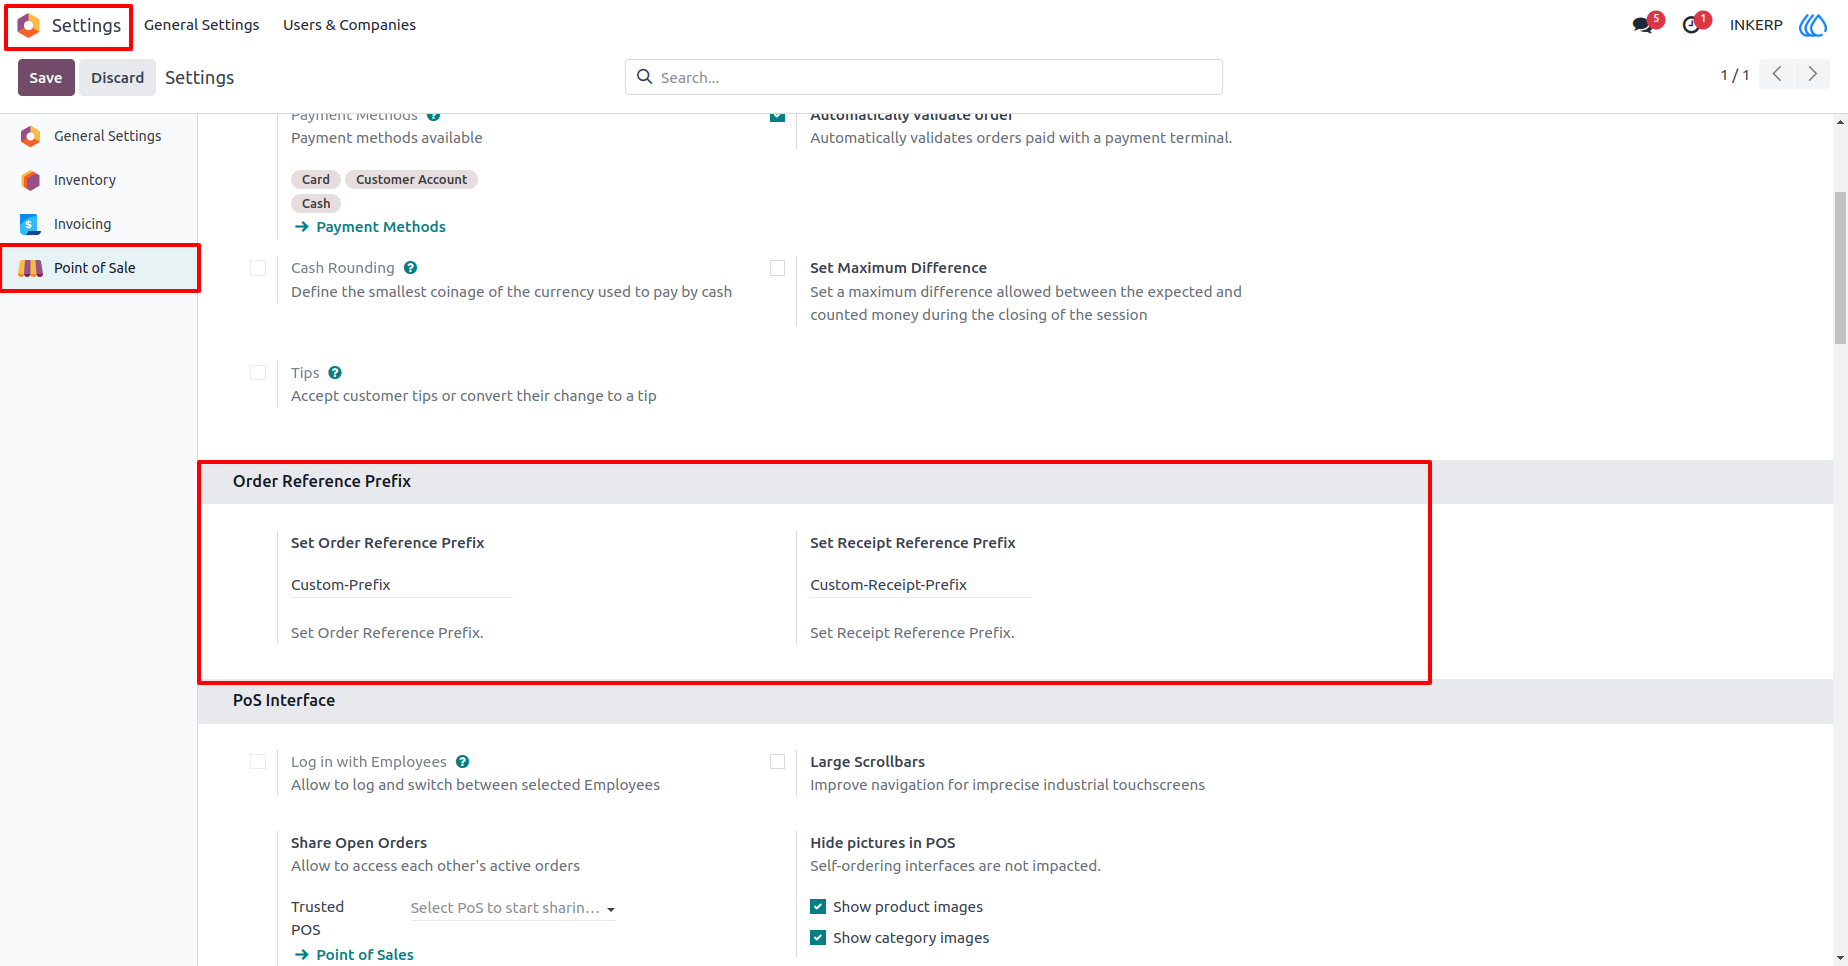Click the INKERP company name
1848x966 pixels.
(1756, 25)
